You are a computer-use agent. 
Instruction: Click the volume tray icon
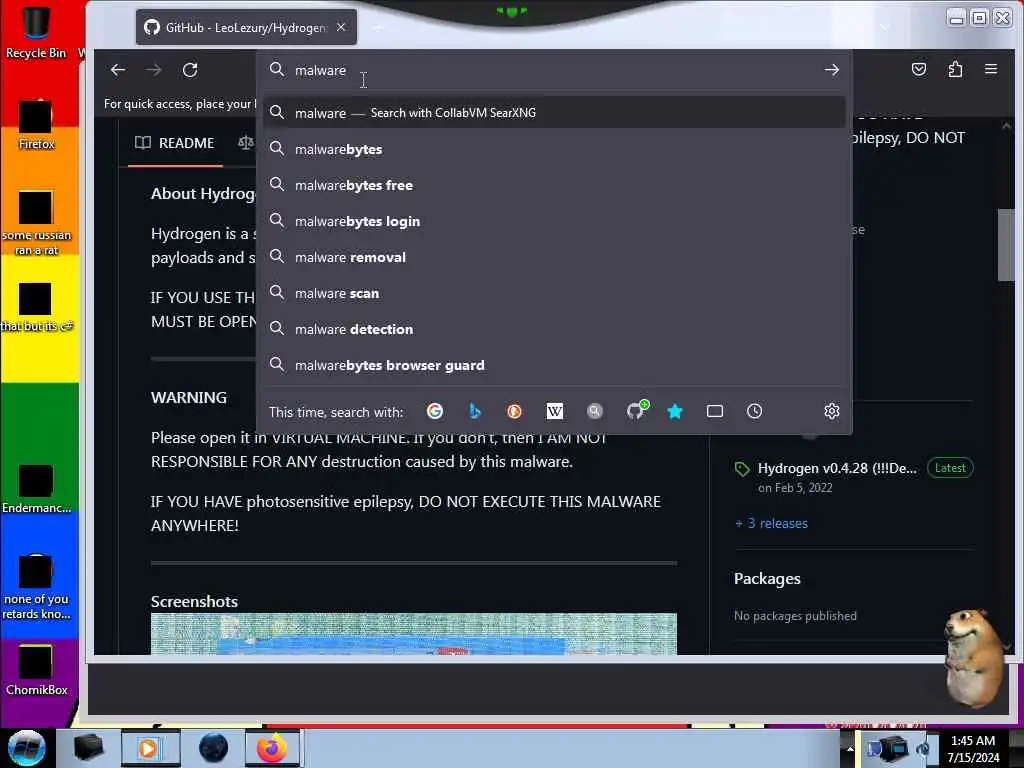(923, 749)
